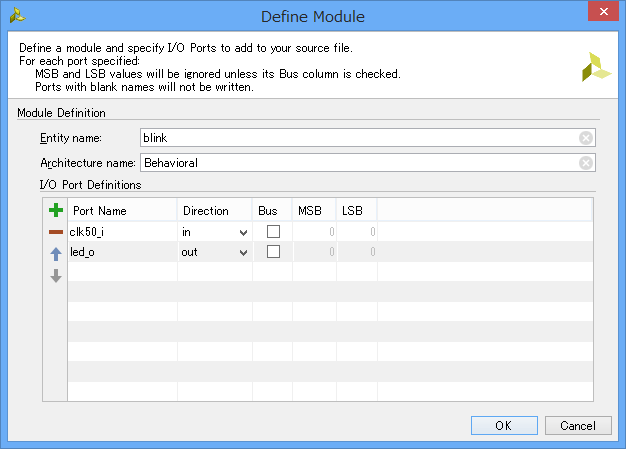Select the clk50_i port name cell
The height and width of the screenshot is (449, 626).
(121, 232)
